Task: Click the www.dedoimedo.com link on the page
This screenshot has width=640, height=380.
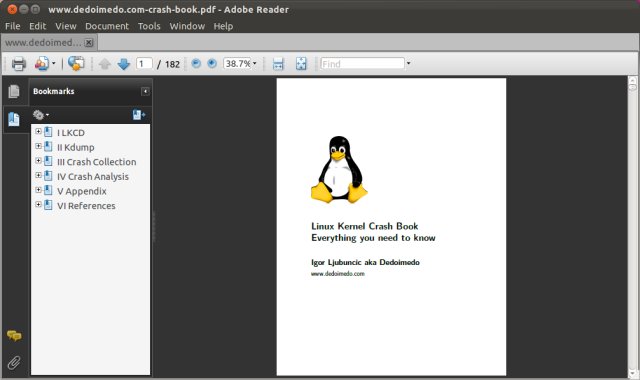Action: (338, 274)
